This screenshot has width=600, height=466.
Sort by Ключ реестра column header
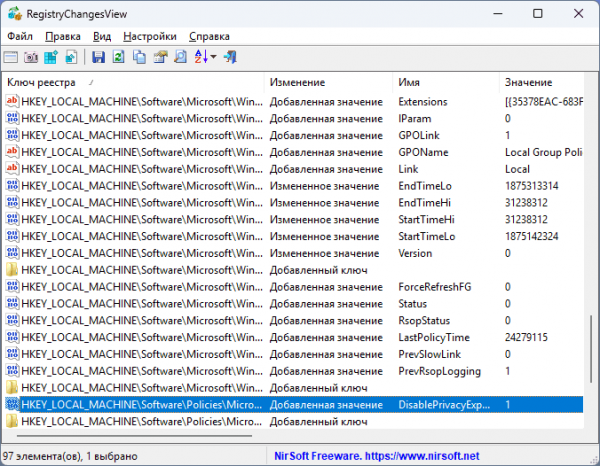click(x=133, y=82)
